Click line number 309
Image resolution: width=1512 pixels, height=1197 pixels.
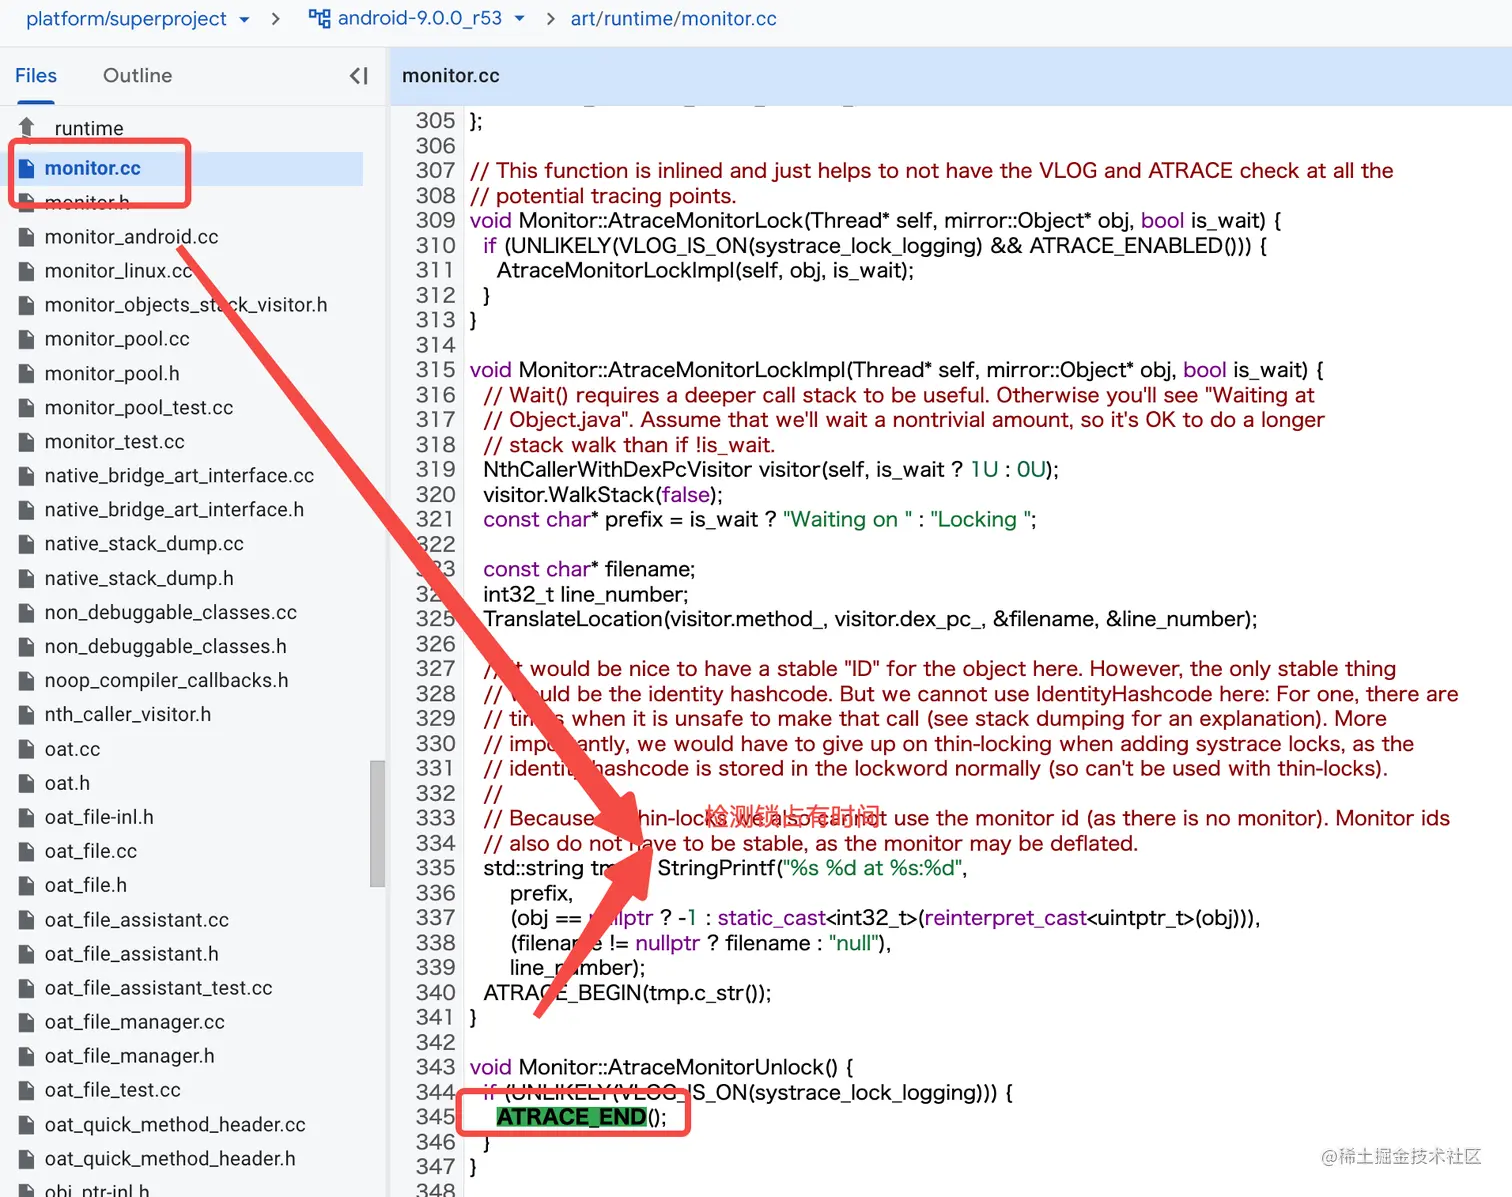435,220
